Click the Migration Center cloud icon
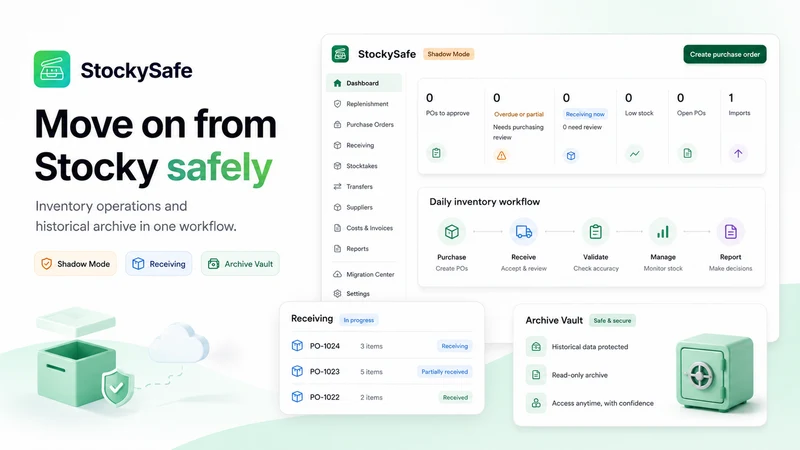Image resolution: width=800 pixels, height=450 pixels. click(x=337, y=274)
